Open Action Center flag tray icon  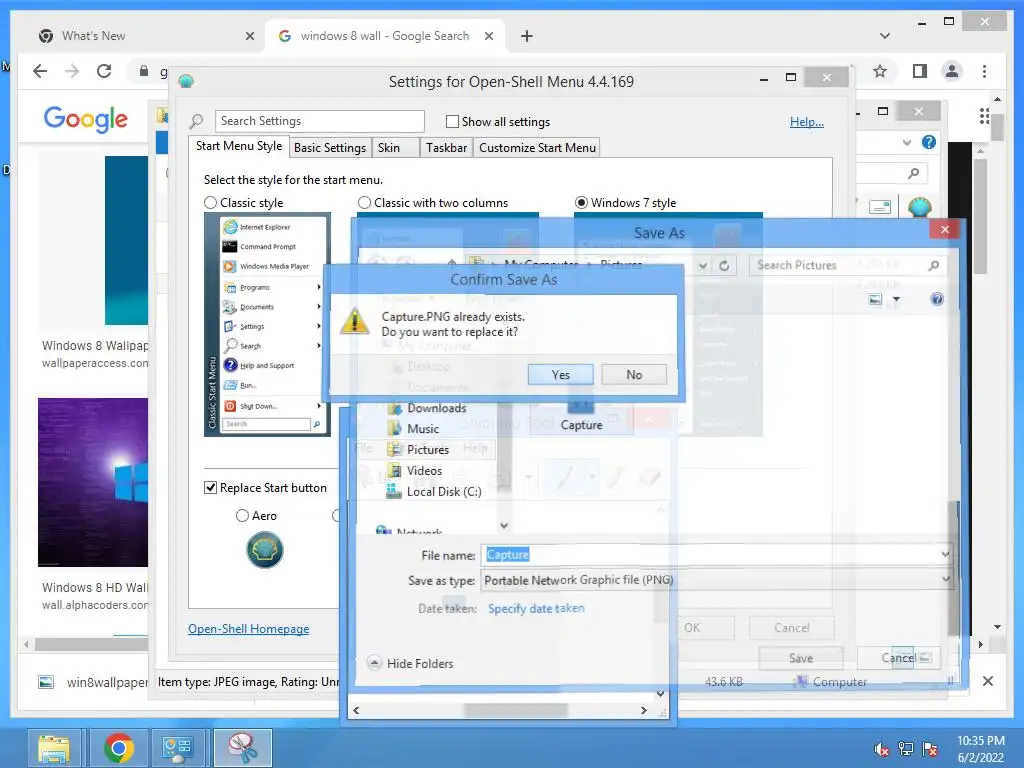(930, 749)
